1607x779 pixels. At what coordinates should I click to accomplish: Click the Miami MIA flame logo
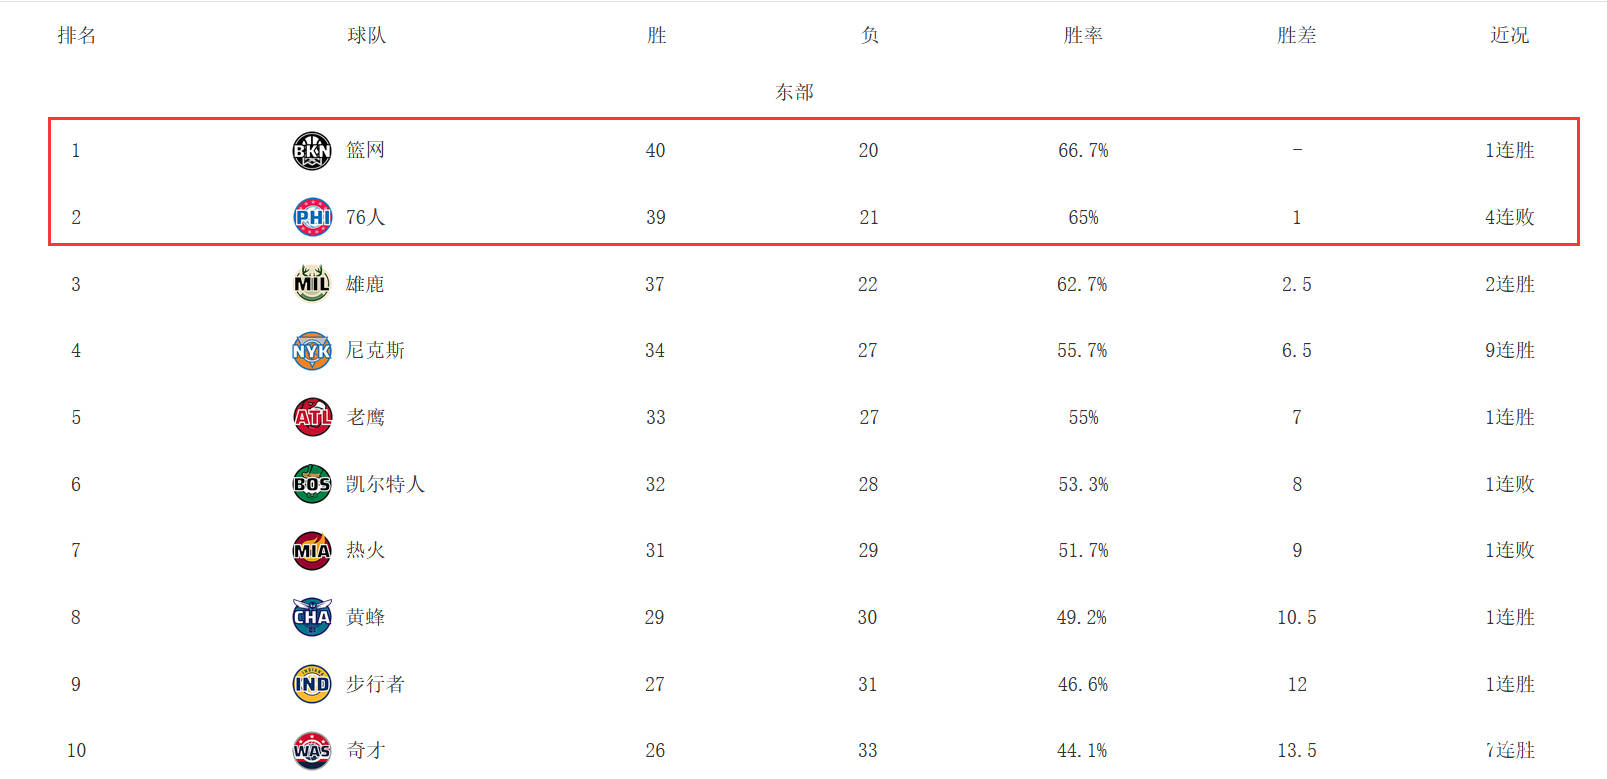coord(312,551)
